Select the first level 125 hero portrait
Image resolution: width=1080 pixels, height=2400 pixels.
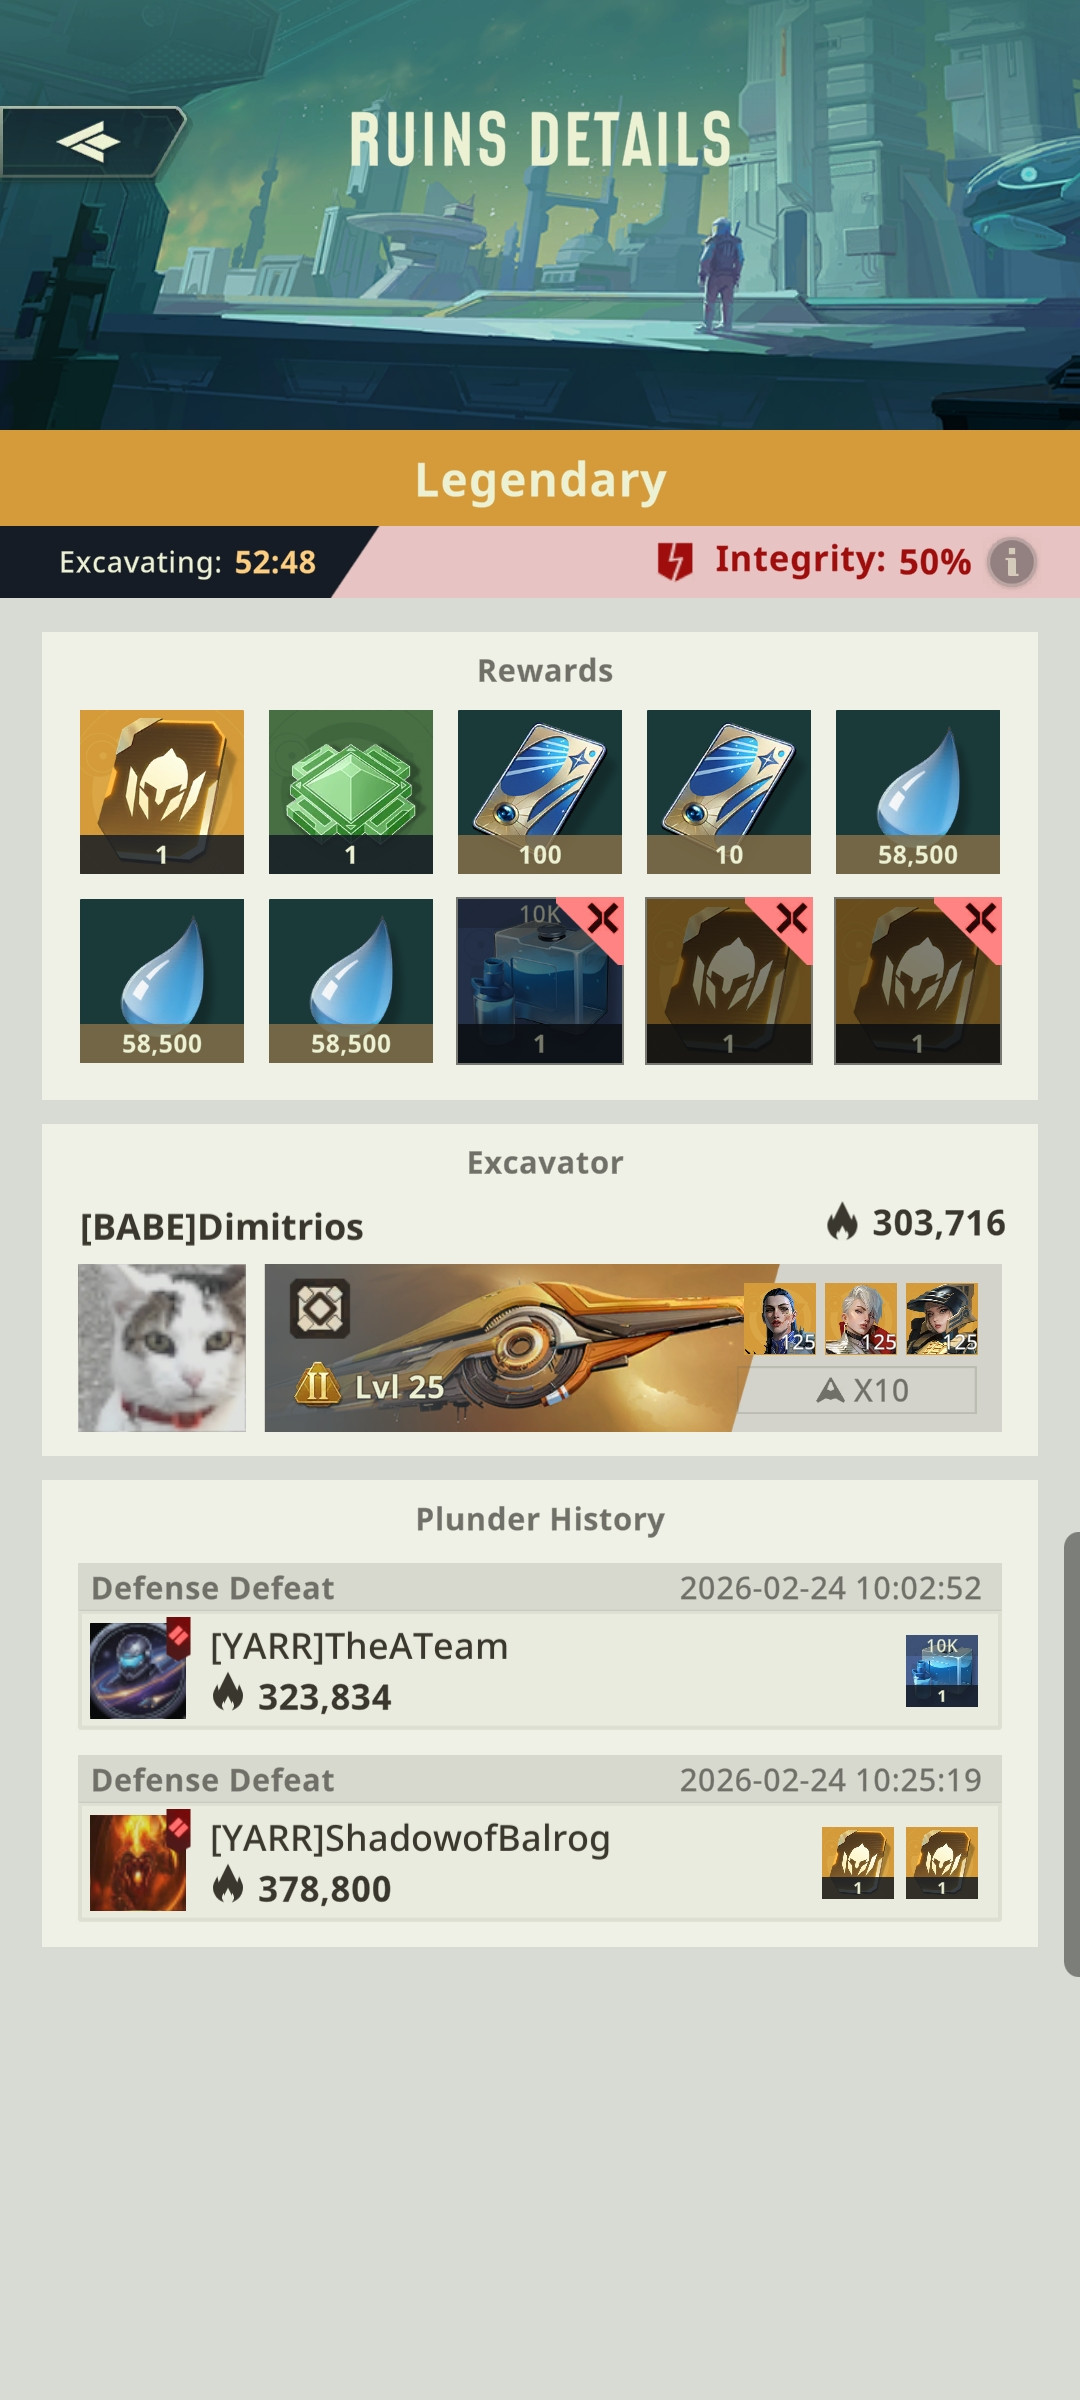coord(780,1319)
